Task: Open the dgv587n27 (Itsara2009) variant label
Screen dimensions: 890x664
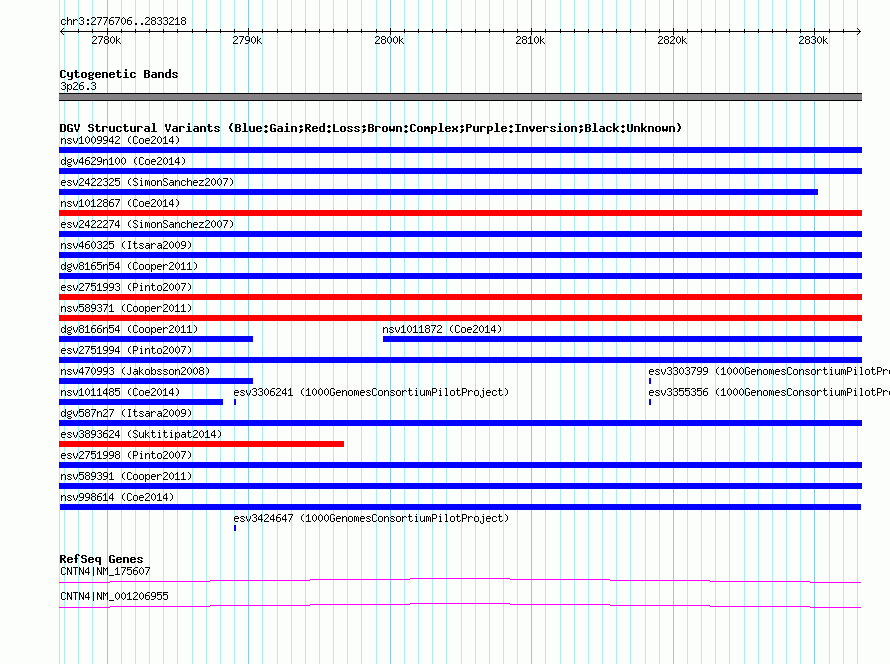Action: 126,413
